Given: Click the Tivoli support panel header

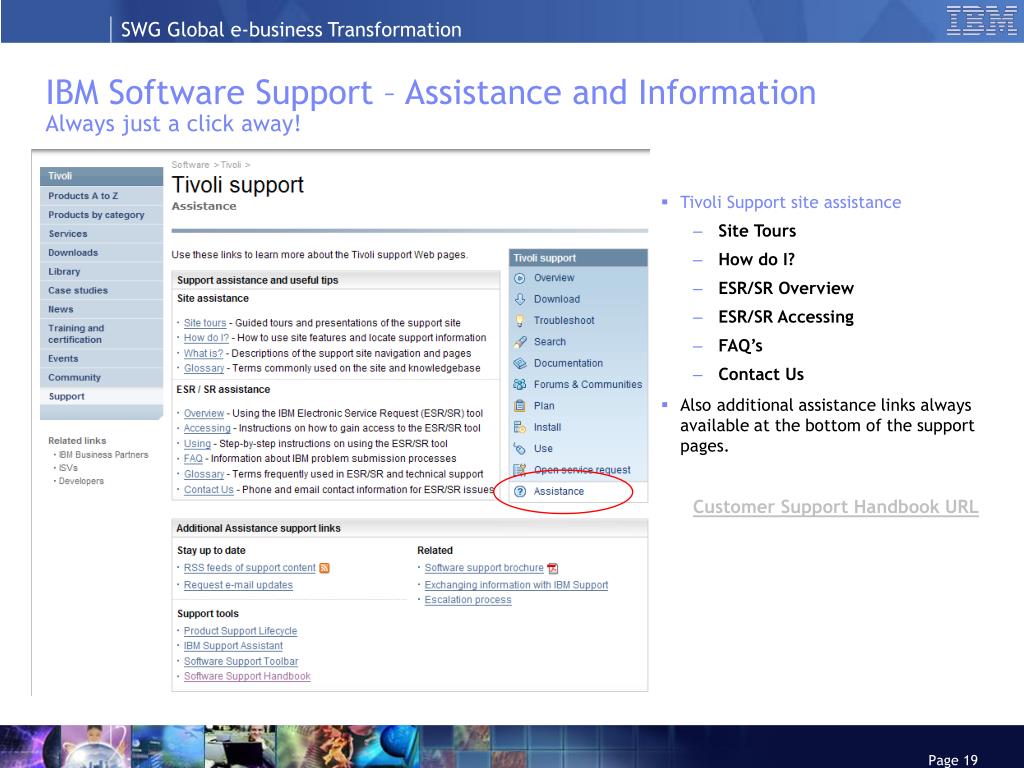Looking at the screenshot, I should pos(579,258).
